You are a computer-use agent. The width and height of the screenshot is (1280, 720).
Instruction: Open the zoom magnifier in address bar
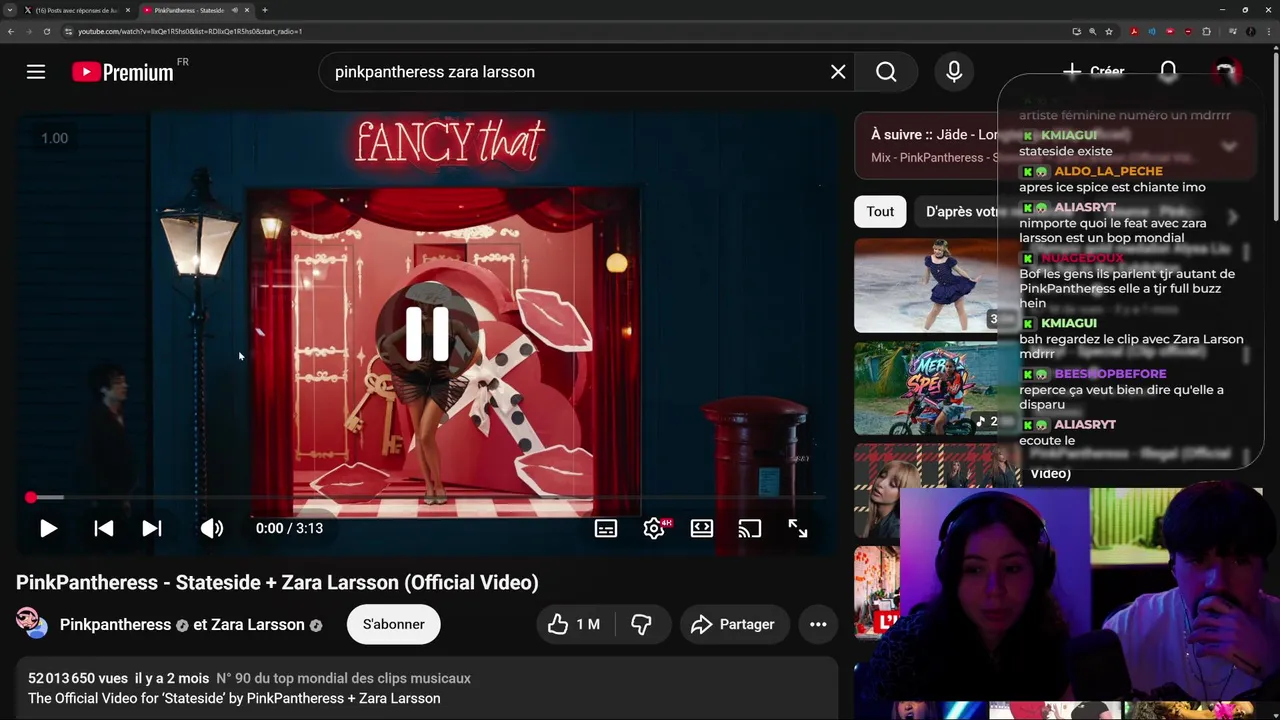pyautogui.click(x=1093, y=31)
